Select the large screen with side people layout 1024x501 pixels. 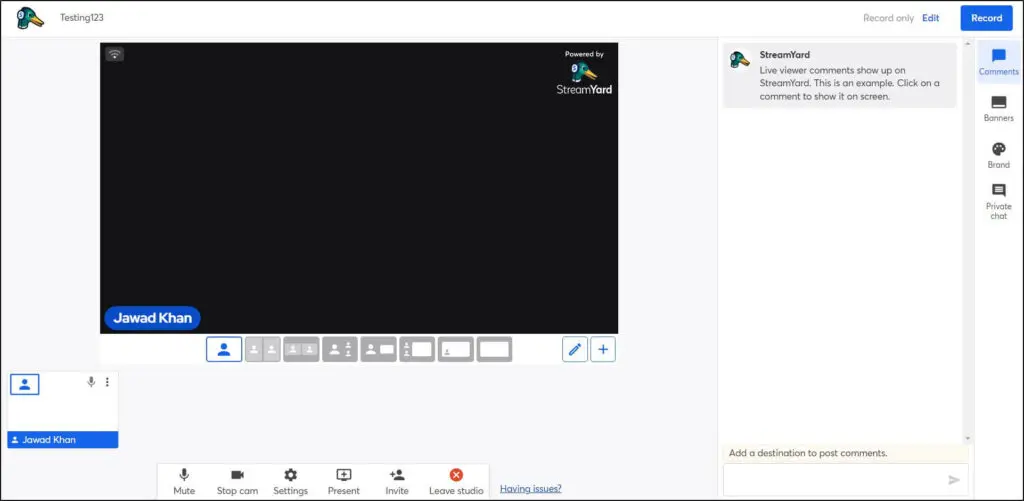417,349
